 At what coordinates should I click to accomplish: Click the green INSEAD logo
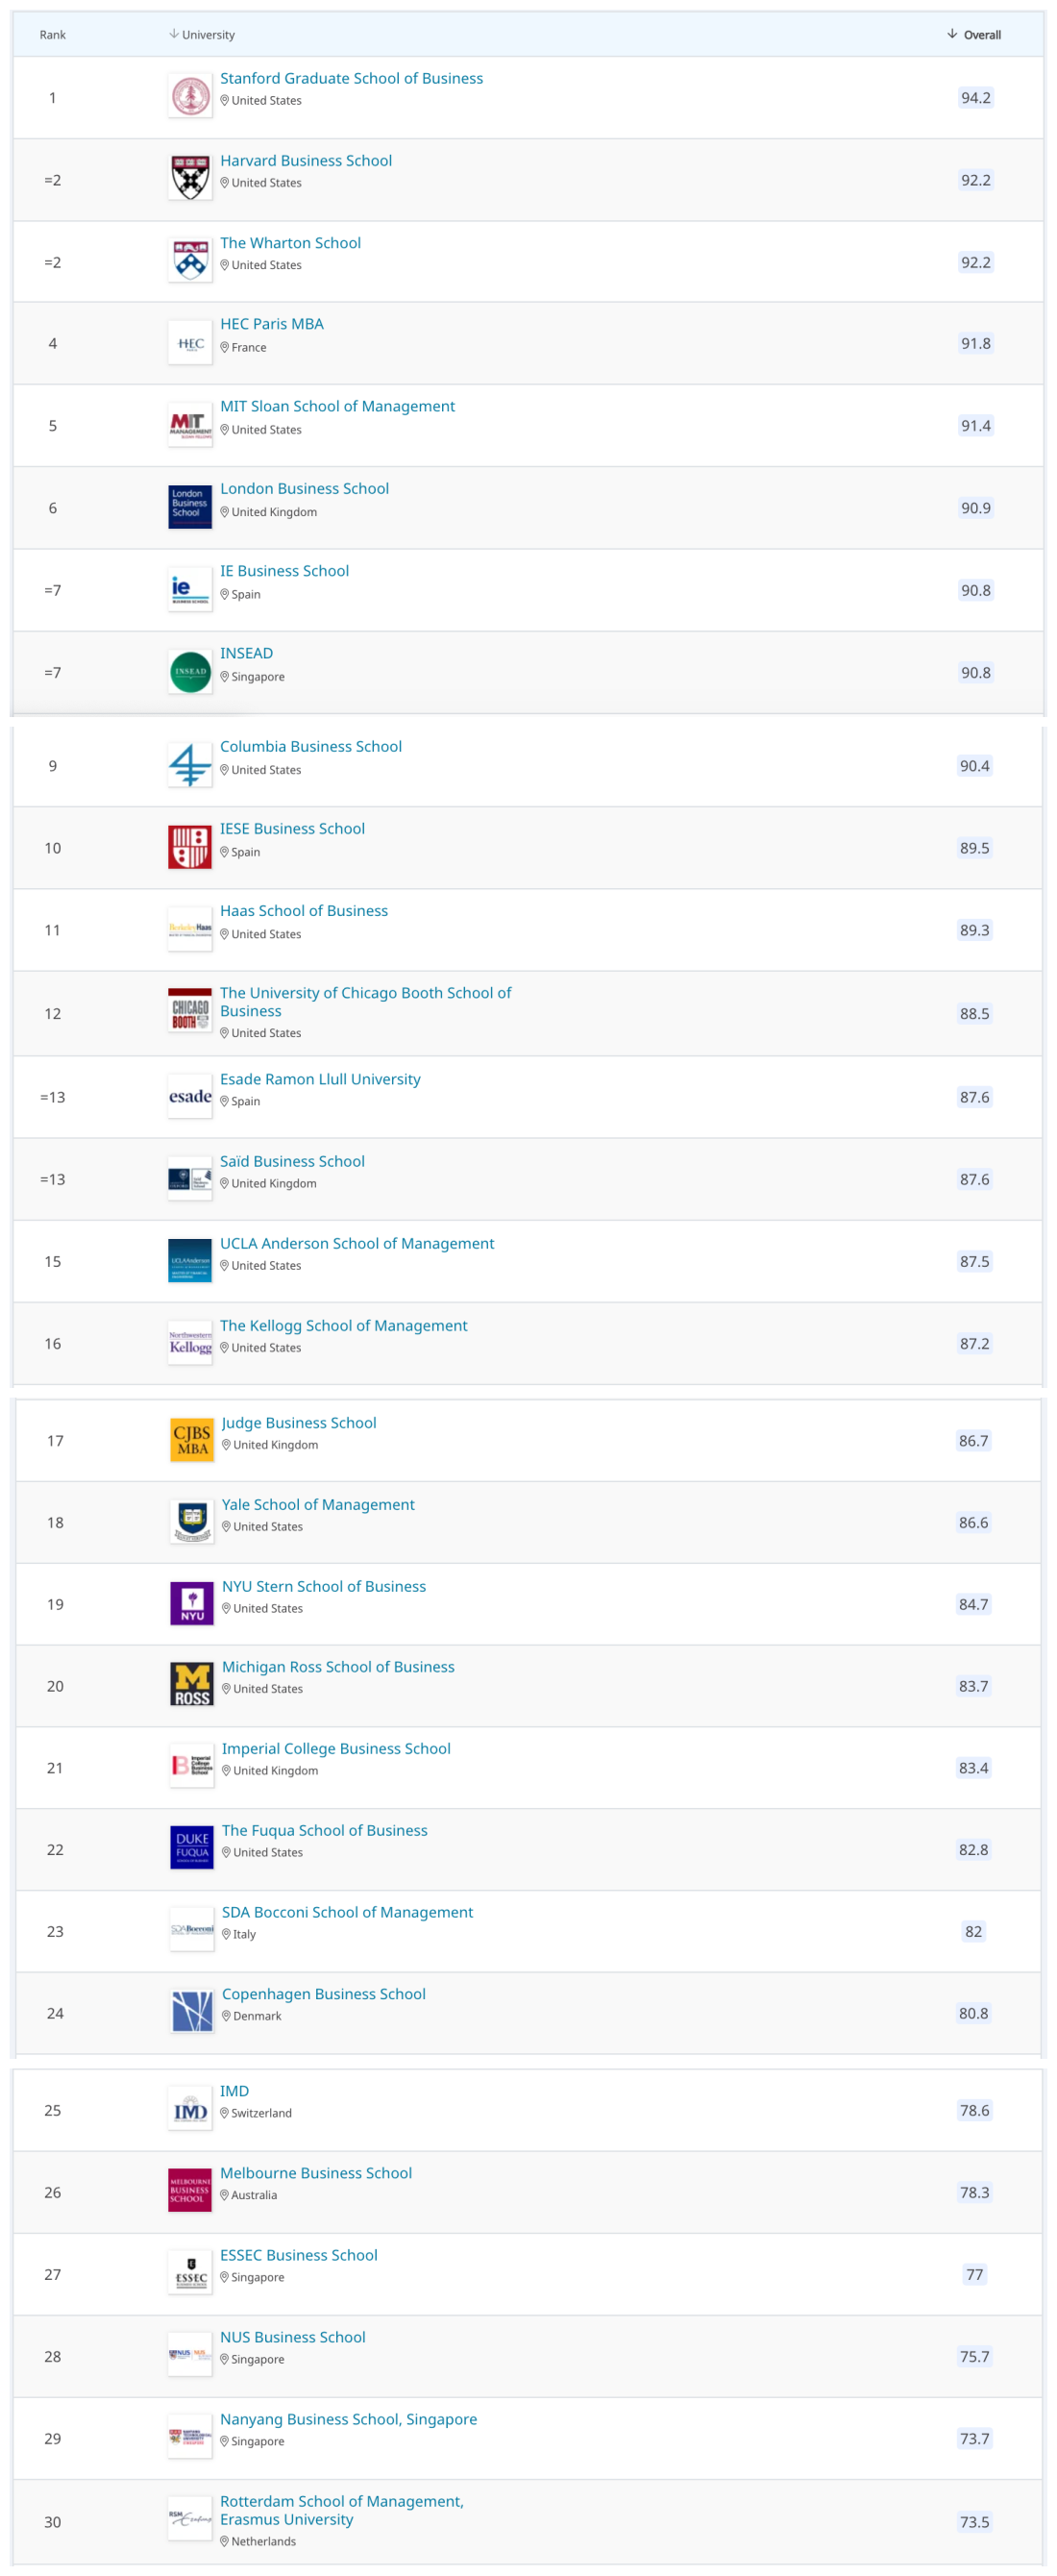coord(190,672)
